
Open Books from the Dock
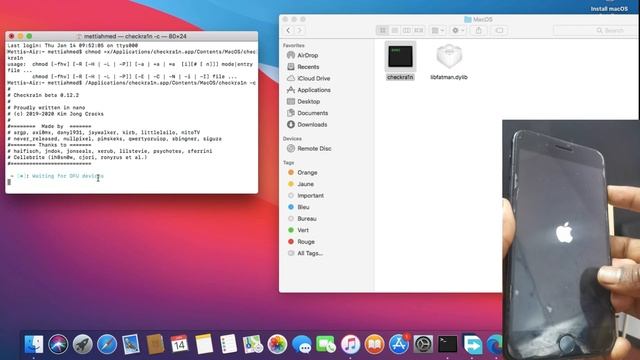[374, 344]
